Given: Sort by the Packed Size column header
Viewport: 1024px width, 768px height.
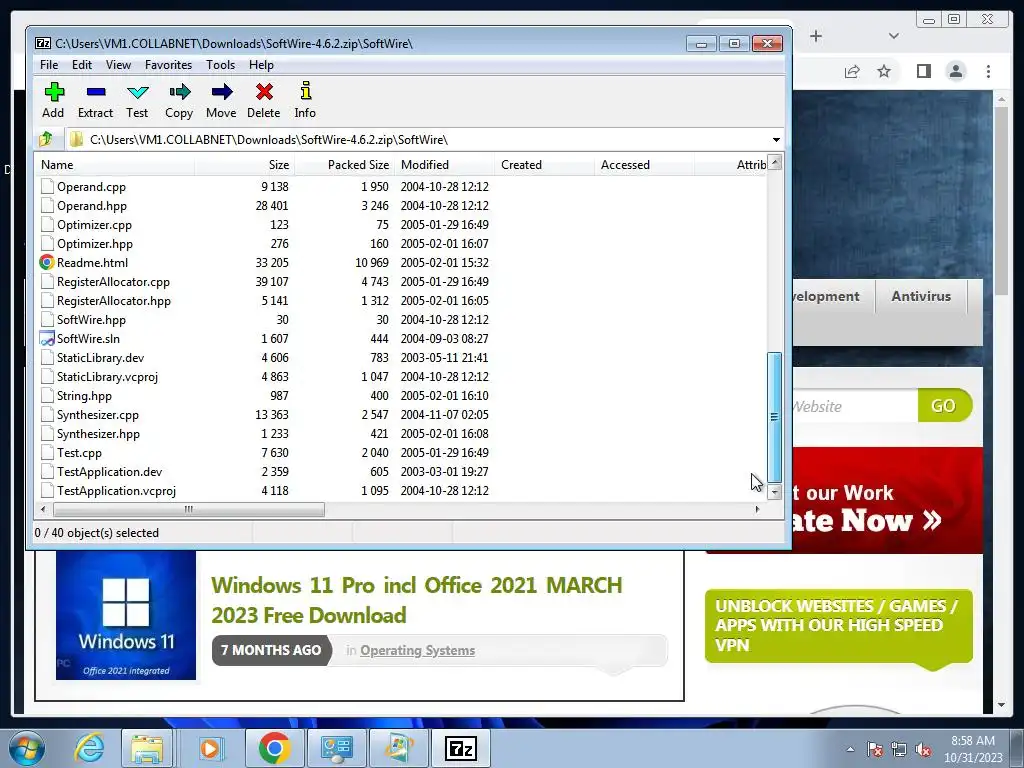Looking at the screenshot, I should tap(345, 165).
